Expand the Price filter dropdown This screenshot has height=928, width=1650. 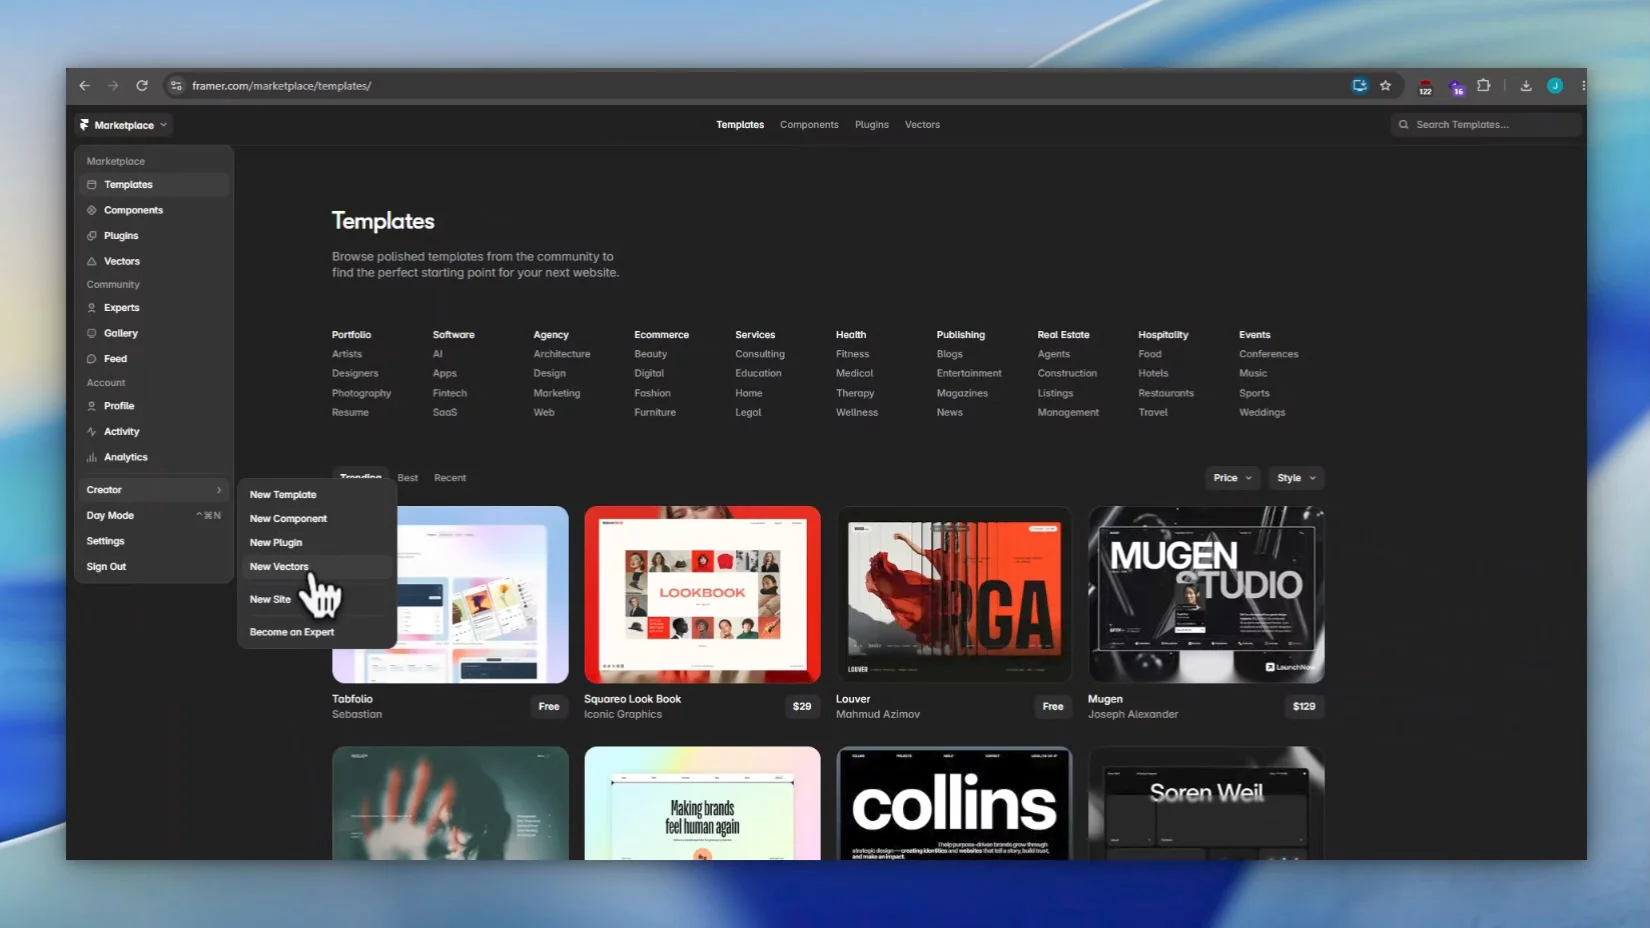[1232, 478]
